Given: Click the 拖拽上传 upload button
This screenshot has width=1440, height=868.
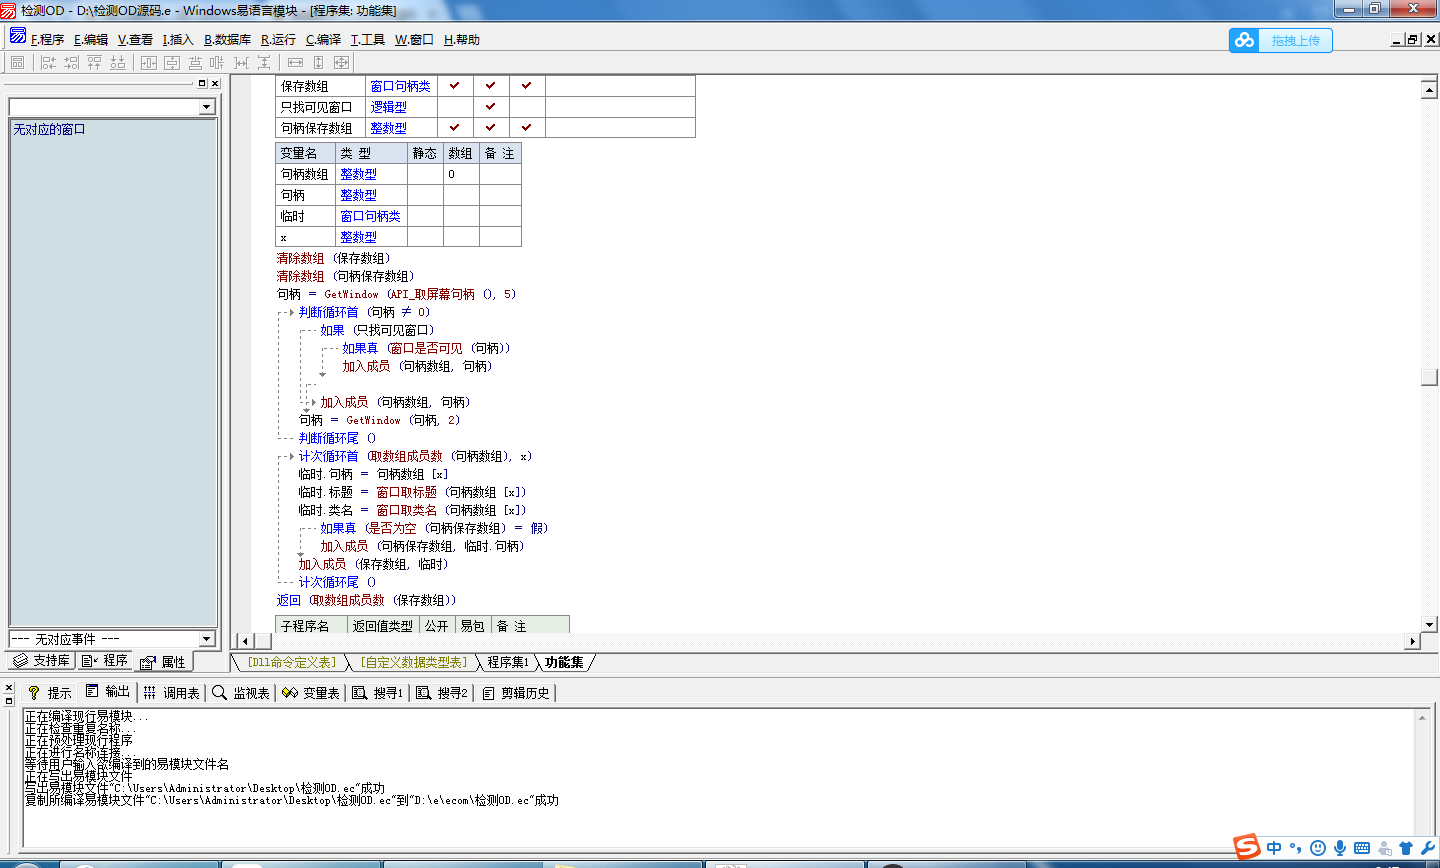Looking at the screenshot, I should [x=1295, y=40].
